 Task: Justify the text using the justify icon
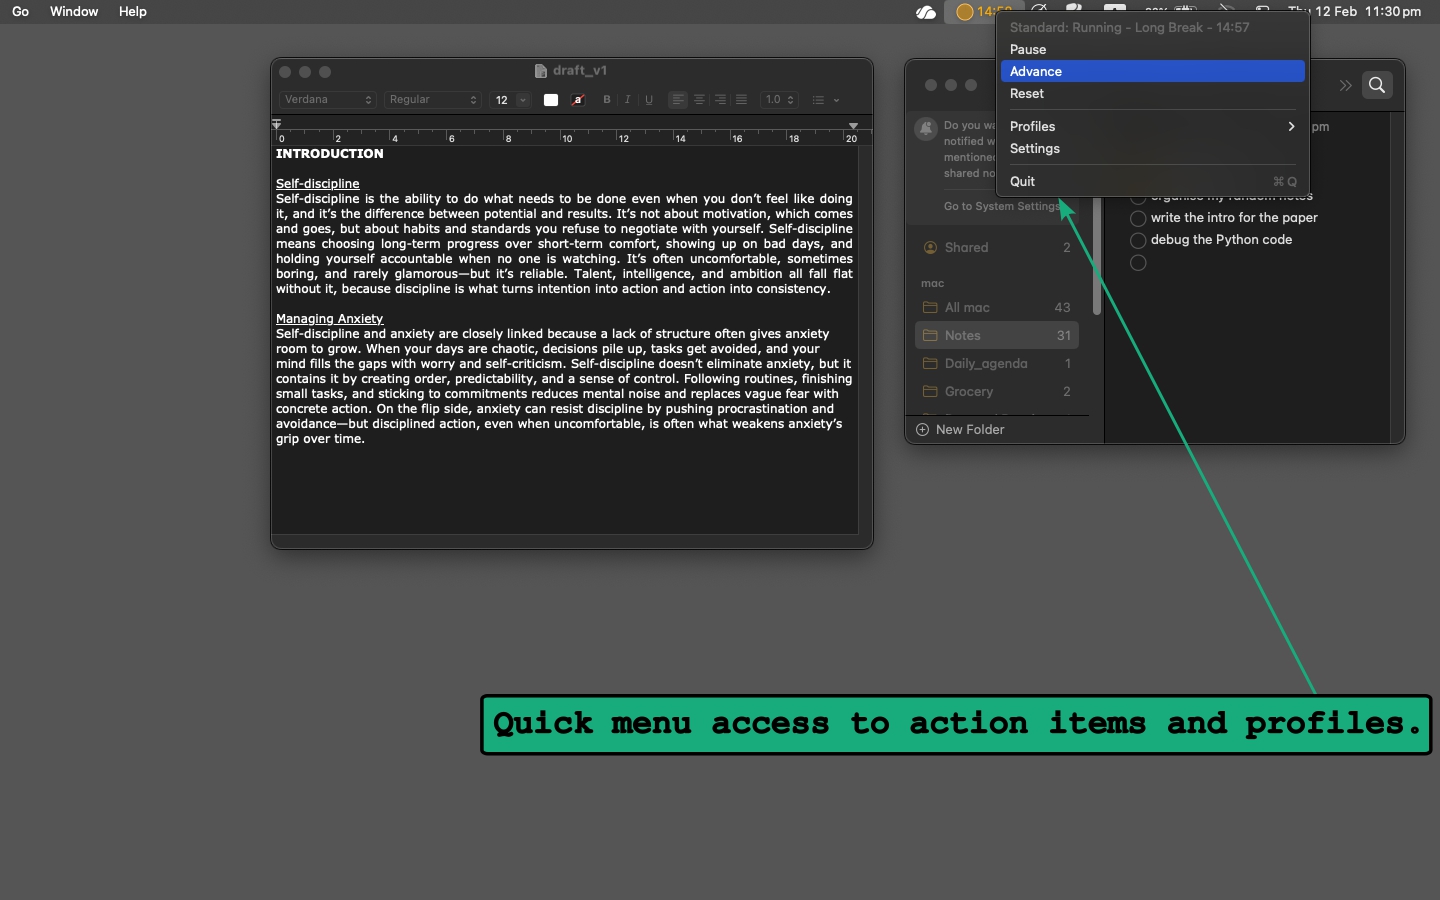coord(741,100)
